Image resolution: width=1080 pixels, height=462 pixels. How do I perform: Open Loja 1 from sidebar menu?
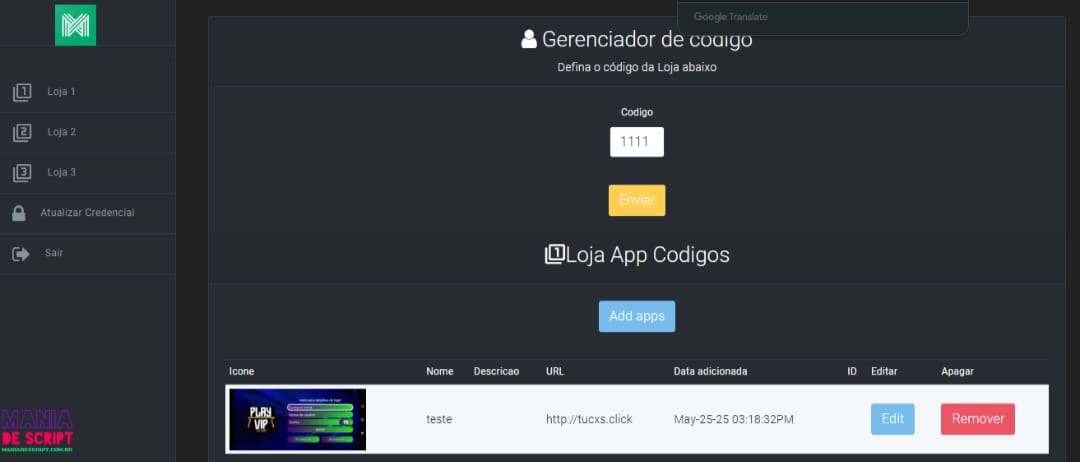(x=61, y=92)
